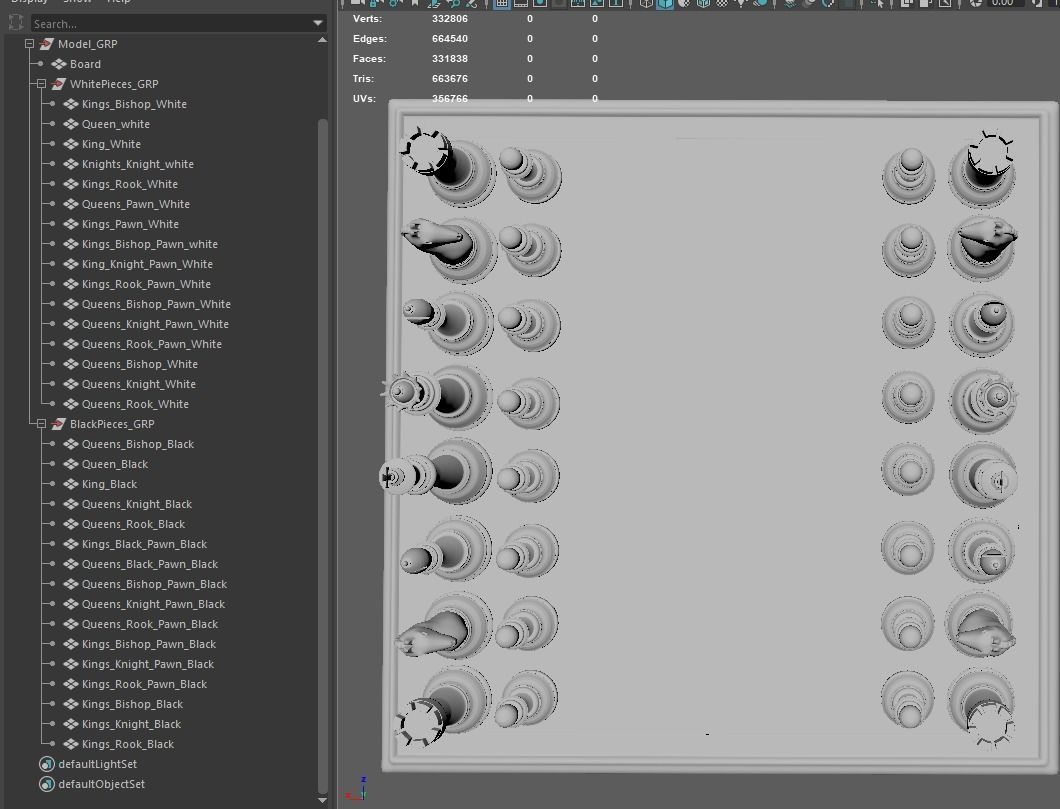Click the Verts count 332806 in HUD
Viewport: 1060px width, 809px height.
point(450,19)
